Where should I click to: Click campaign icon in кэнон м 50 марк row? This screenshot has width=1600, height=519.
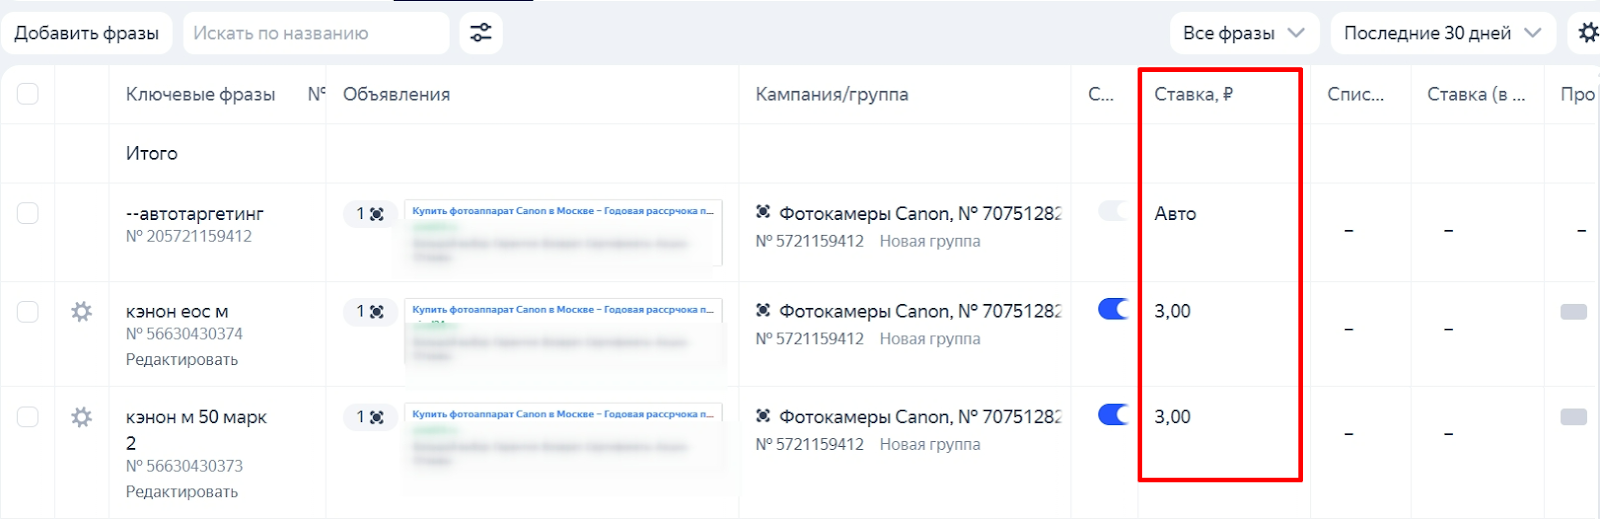[763, 416]
